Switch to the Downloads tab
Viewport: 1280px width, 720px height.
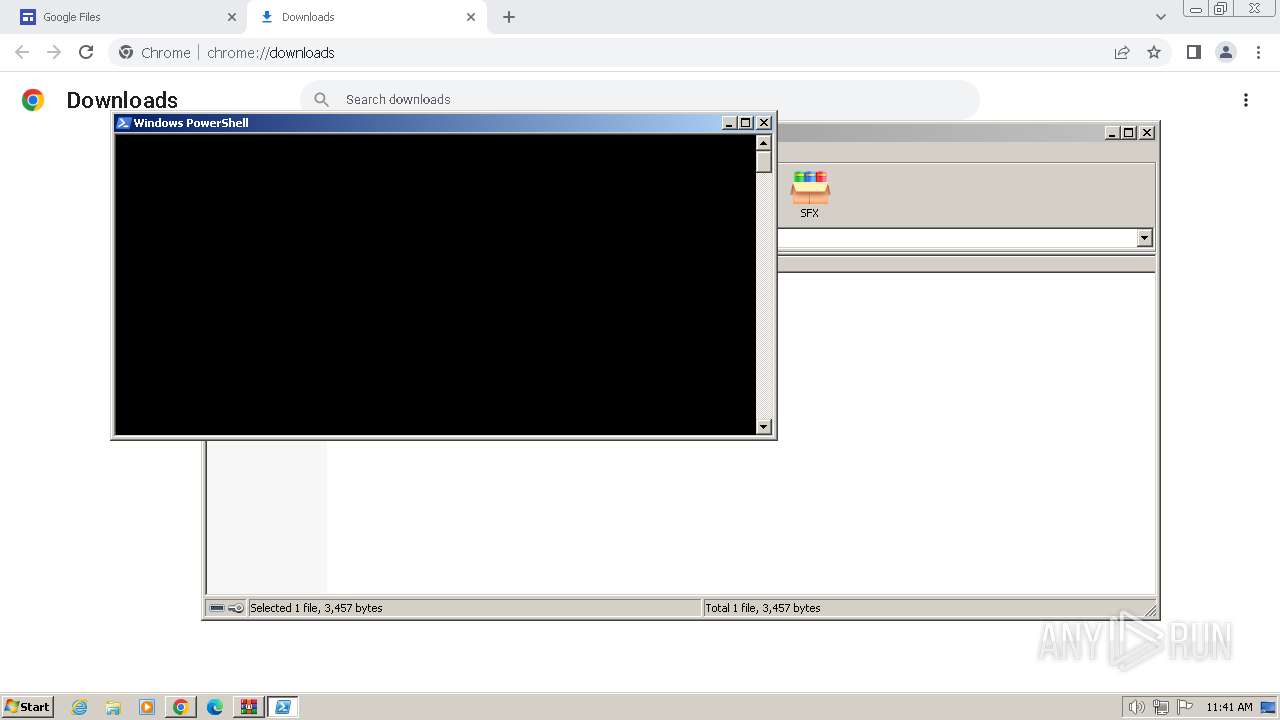368,17
